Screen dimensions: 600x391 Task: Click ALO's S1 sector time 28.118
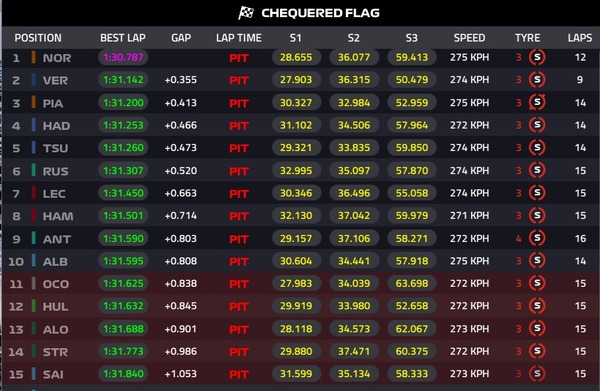(296, 329)
